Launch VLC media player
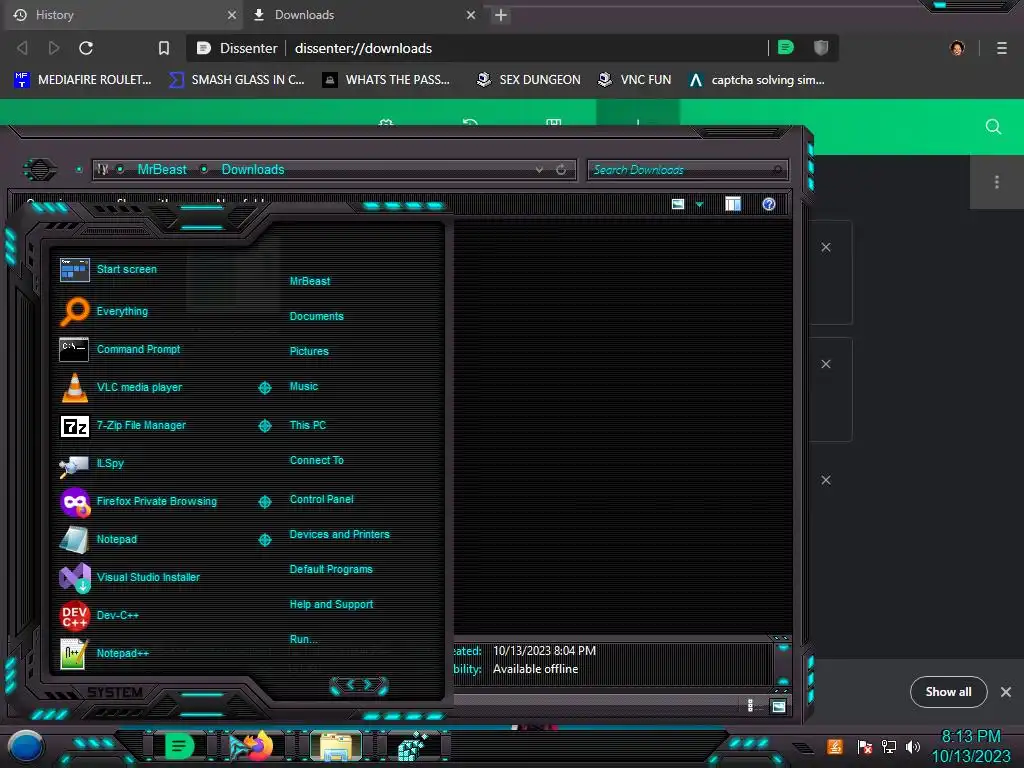Image resolution: width=1024 pixels, height=768 pixels. point(121,387)
